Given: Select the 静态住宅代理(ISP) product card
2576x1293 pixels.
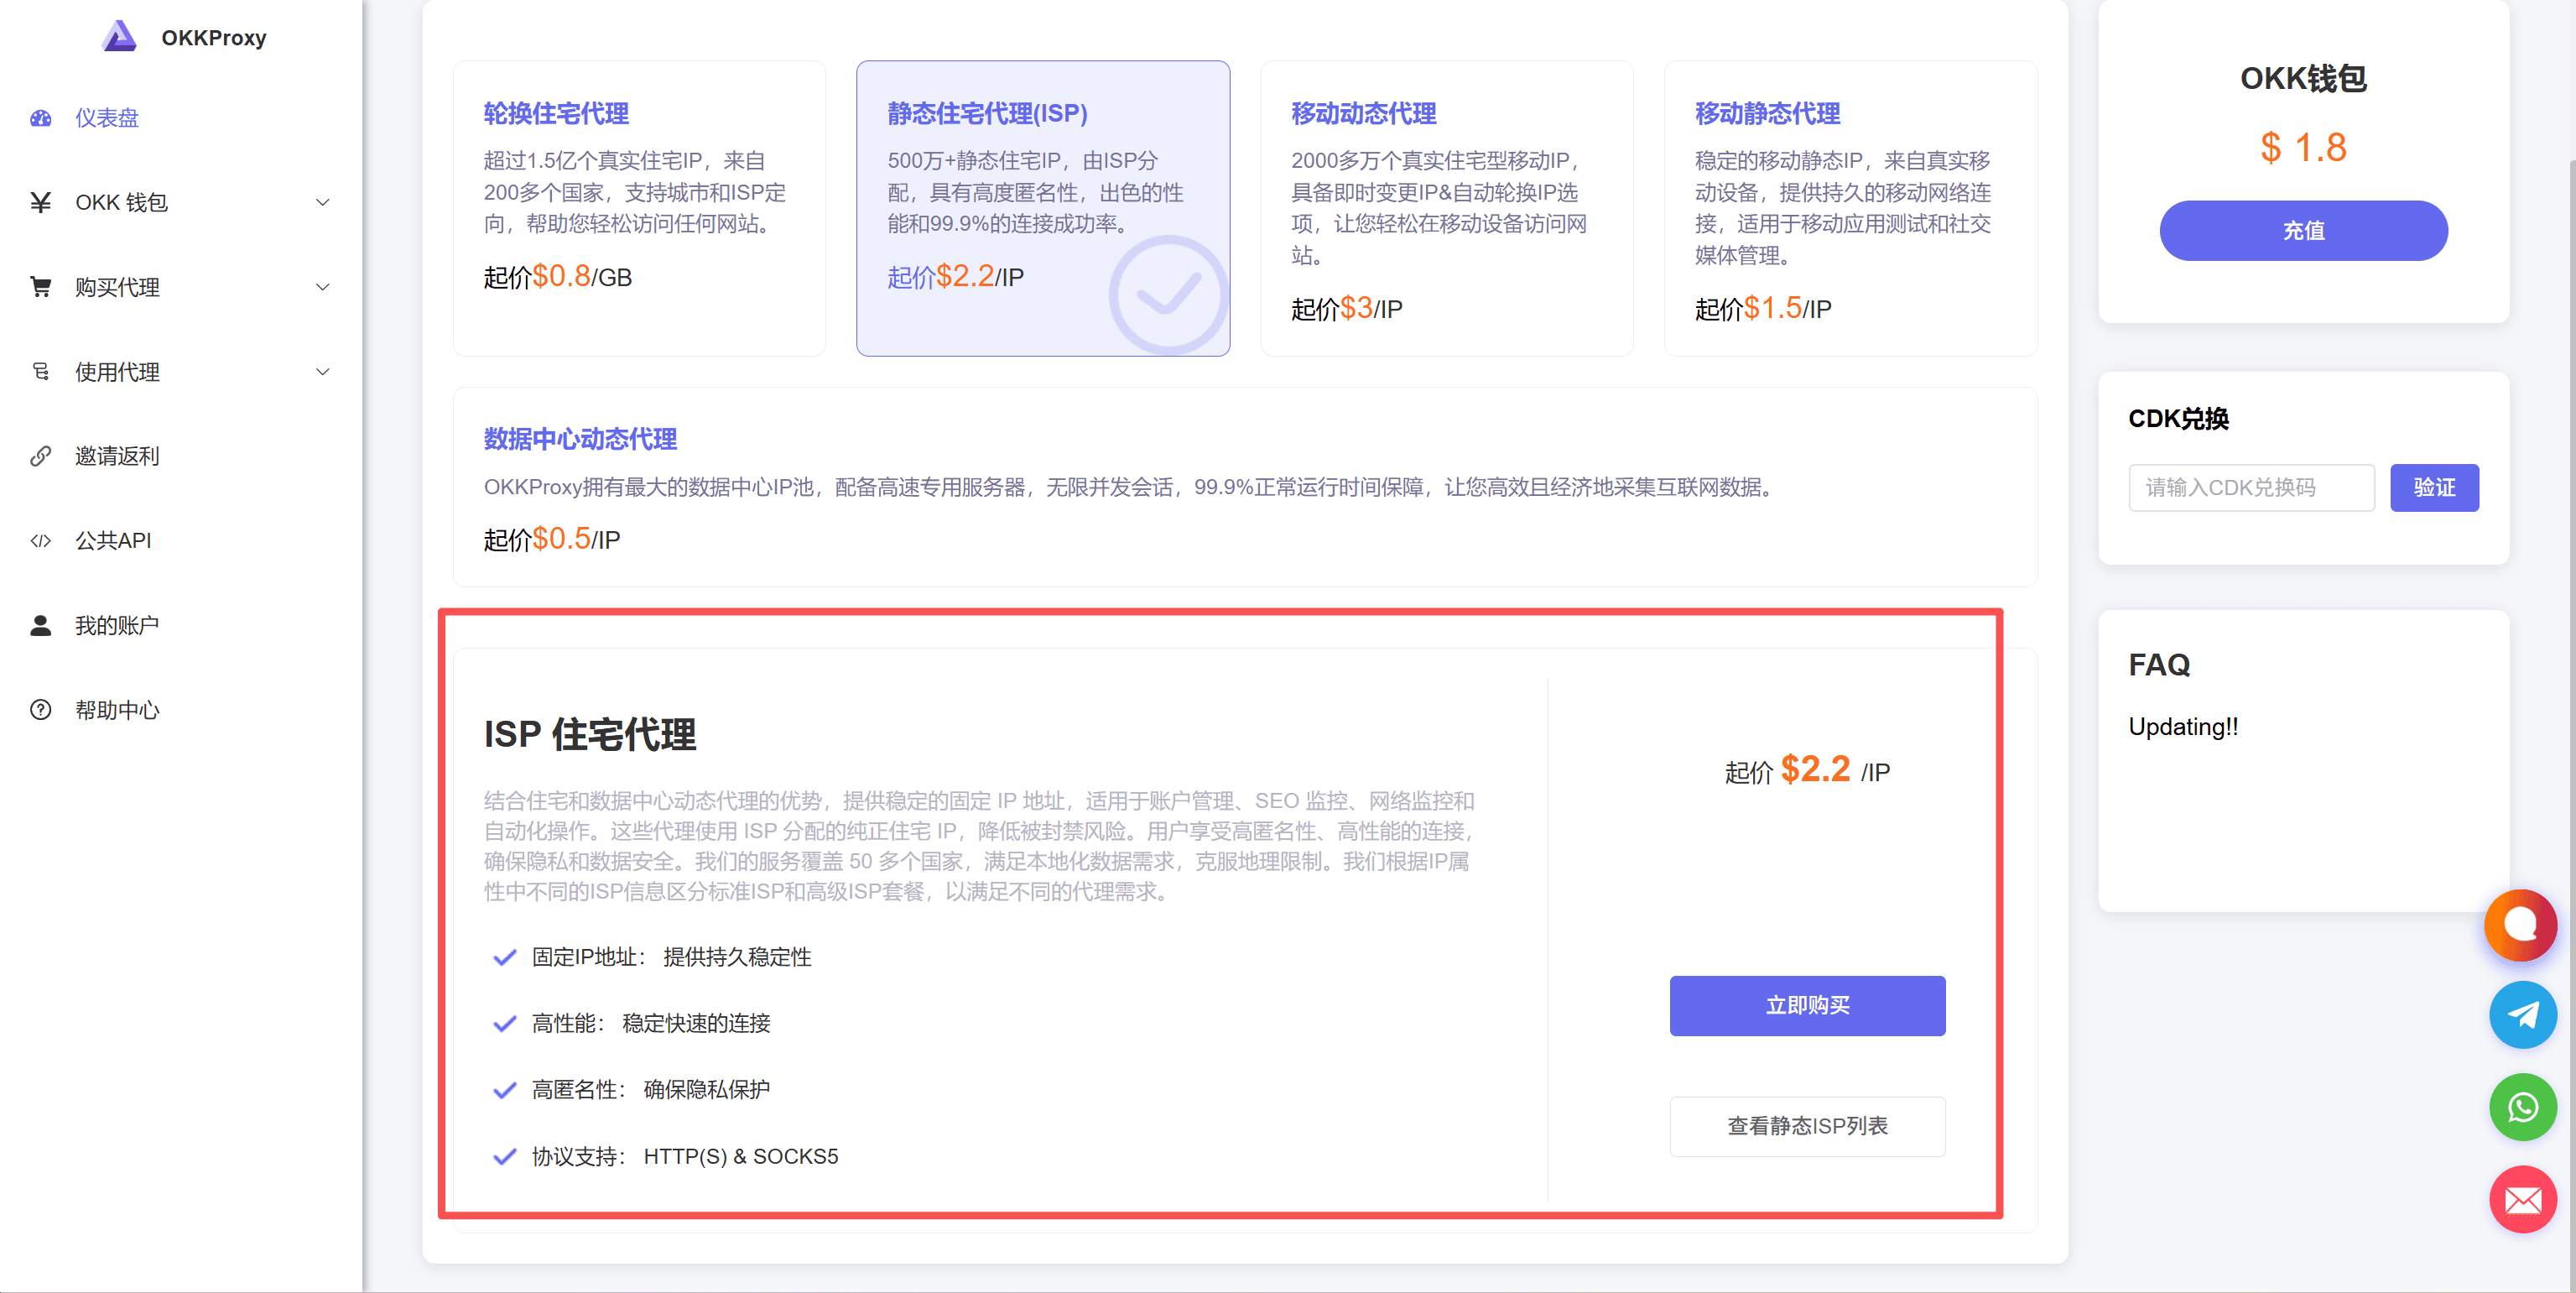Looking at the screenshot, I should click(1043, 208).
